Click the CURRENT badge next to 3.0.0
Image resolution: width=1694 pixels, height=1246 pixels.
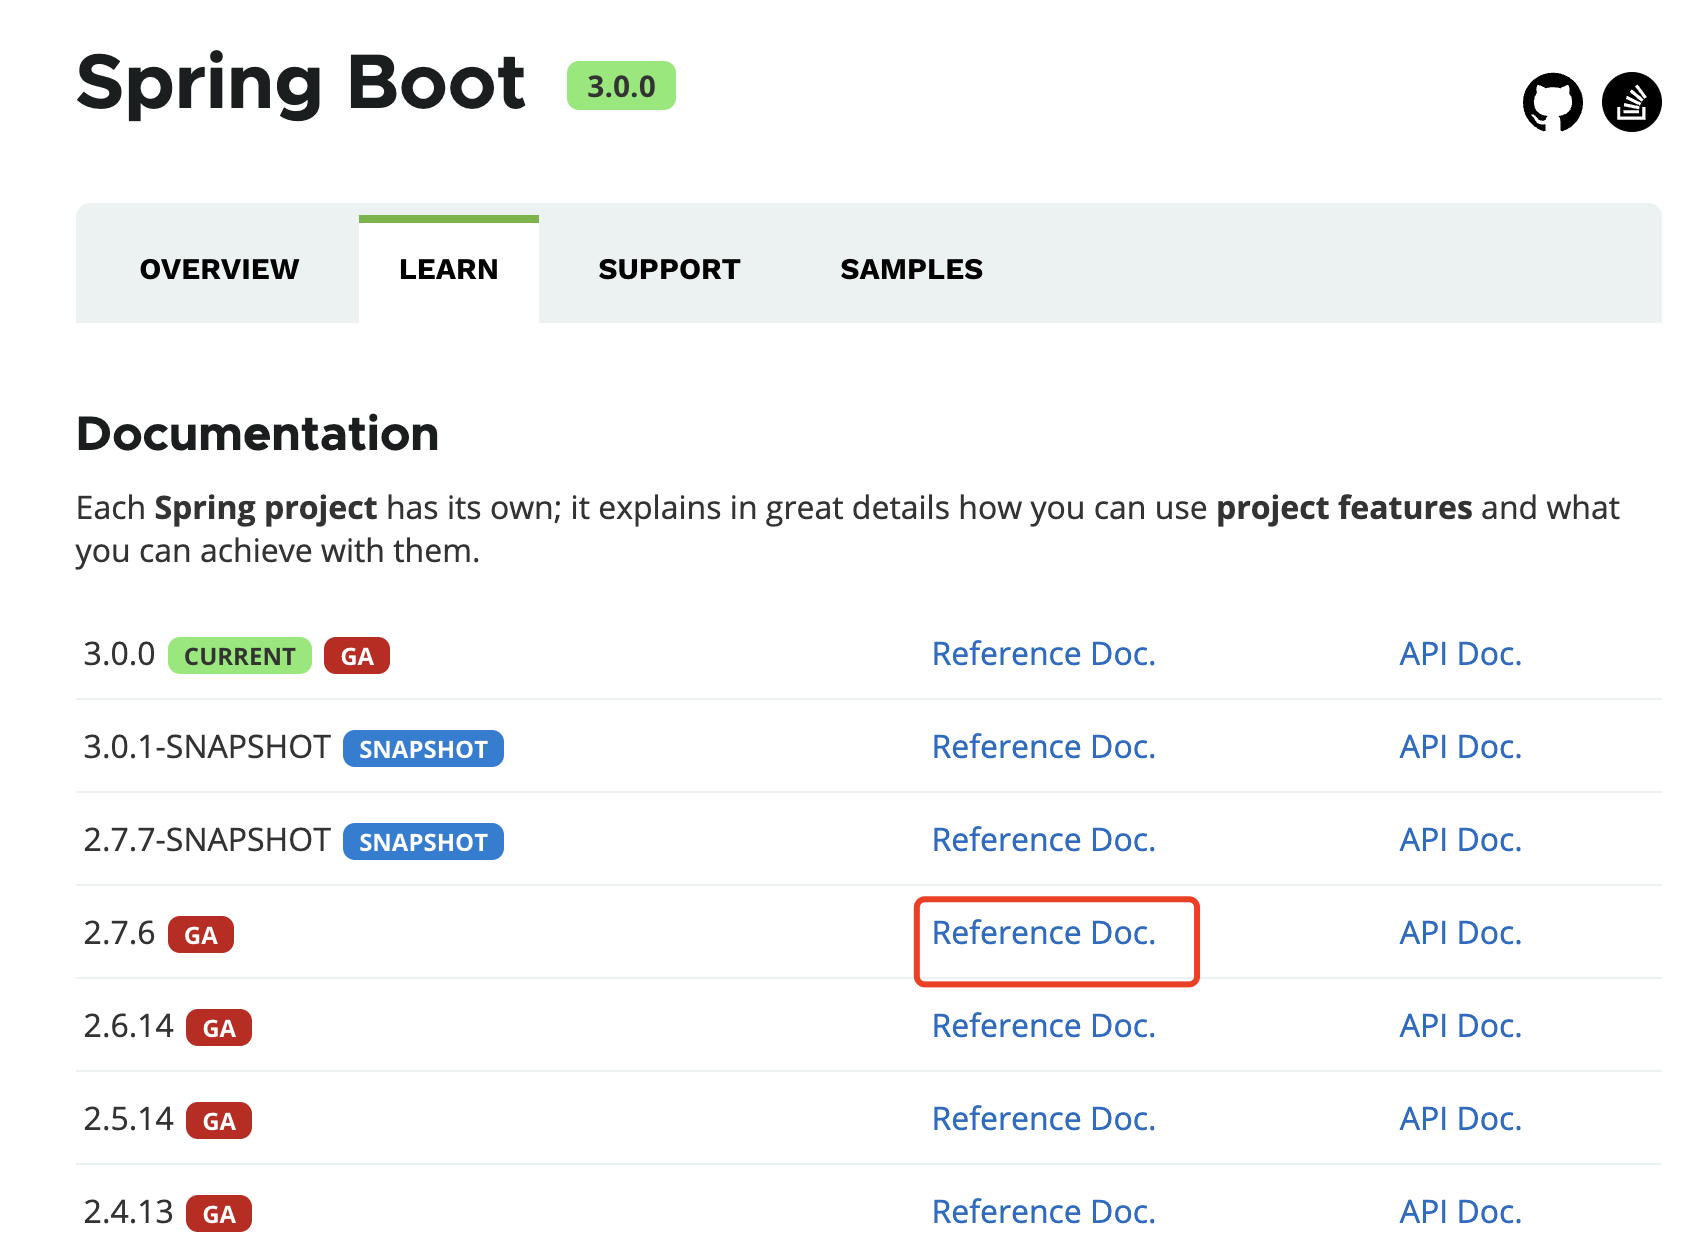tap(240, 656)
